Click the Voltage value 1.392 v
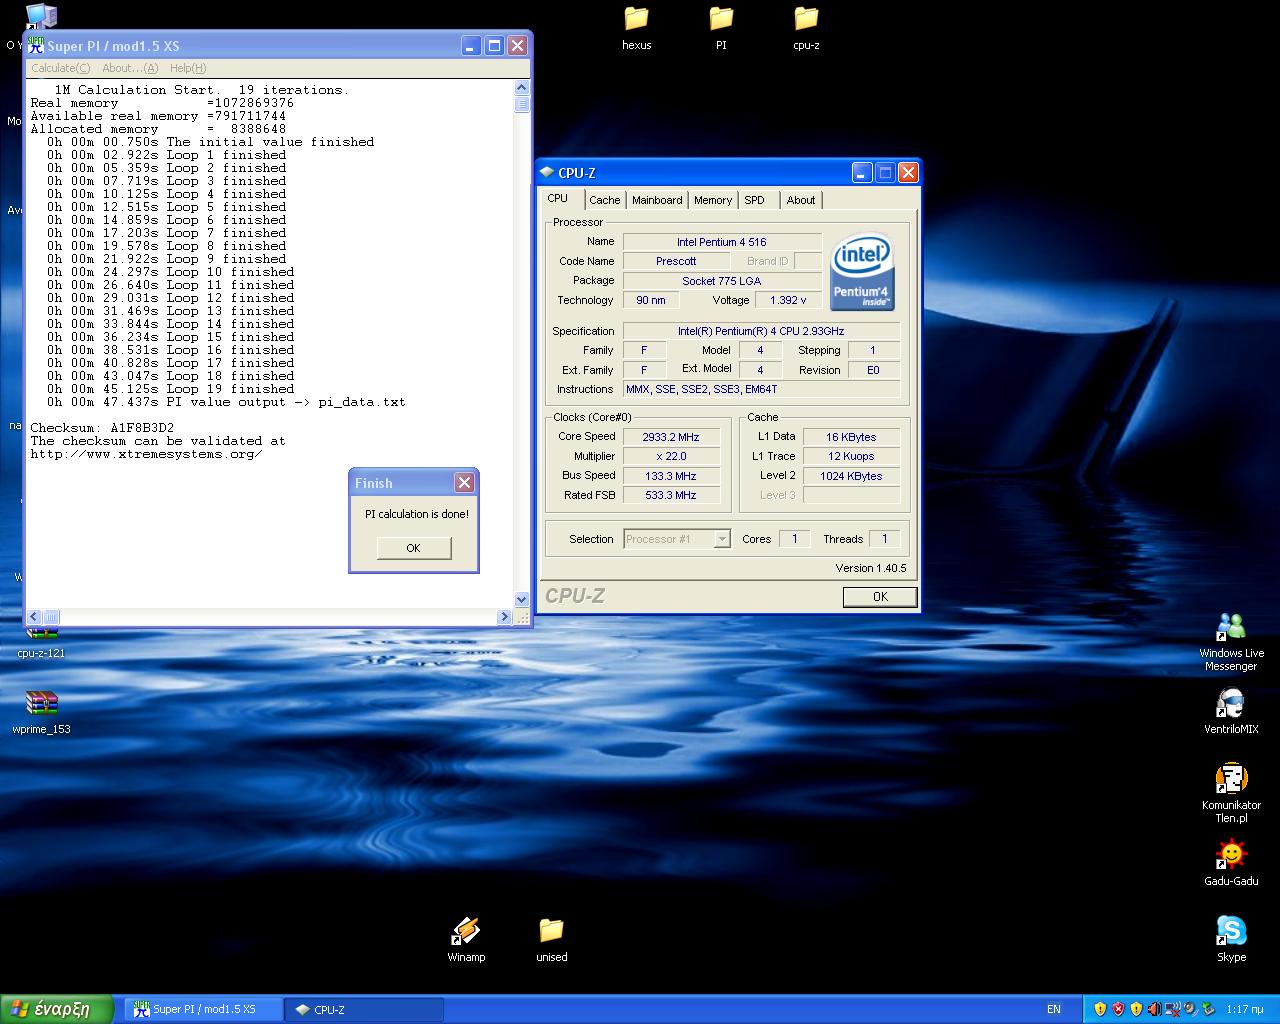The height and width of the screenshot is (1024, 1280). tap(788, 300)
